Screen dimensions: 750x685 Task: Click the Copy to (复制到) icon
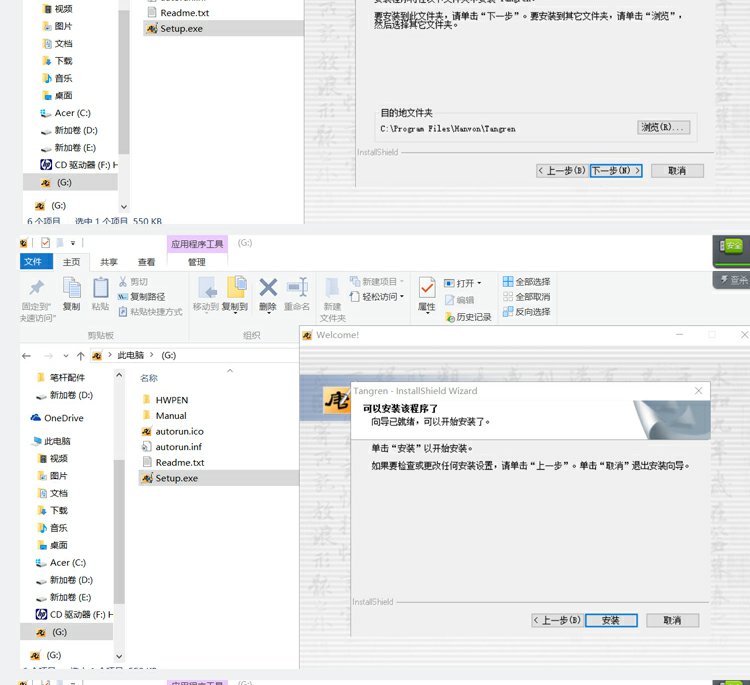236,287
